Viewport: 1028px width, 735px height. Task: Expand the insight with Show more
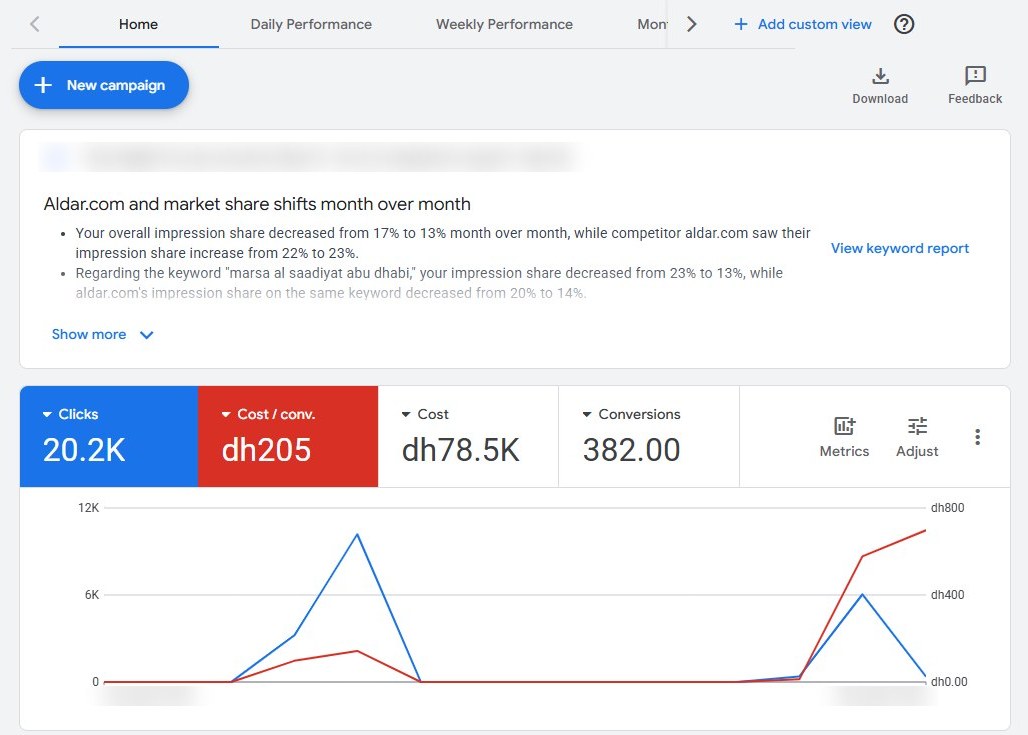click(x=102, y=334)
